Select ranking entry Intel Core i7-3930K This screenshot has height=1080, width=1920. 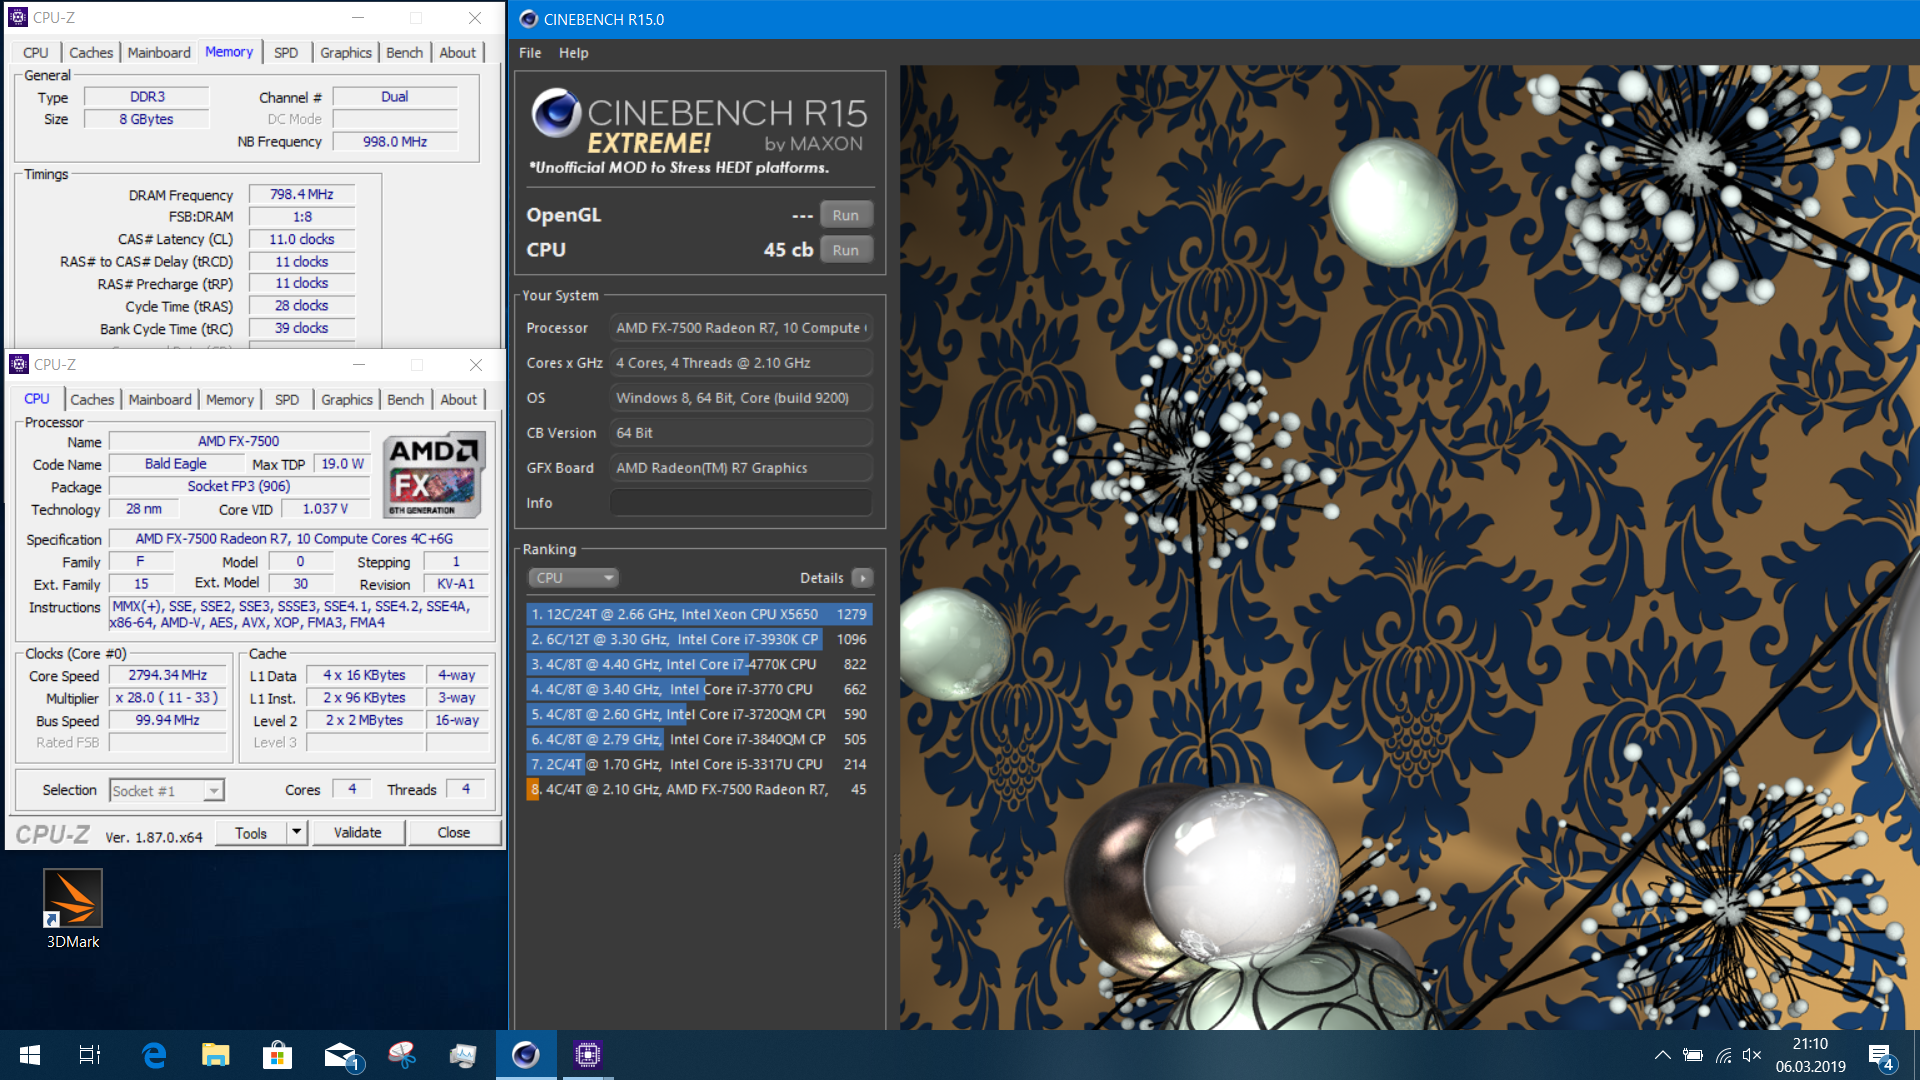(x=699, y=639)
